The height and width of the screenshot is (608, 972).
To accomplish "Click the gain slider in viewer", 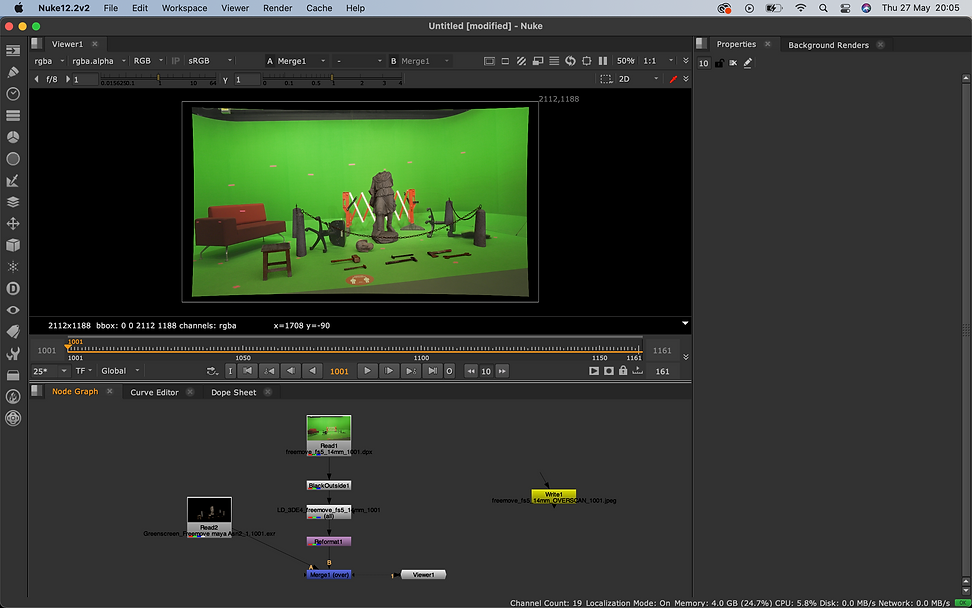I will coord(158,79).
